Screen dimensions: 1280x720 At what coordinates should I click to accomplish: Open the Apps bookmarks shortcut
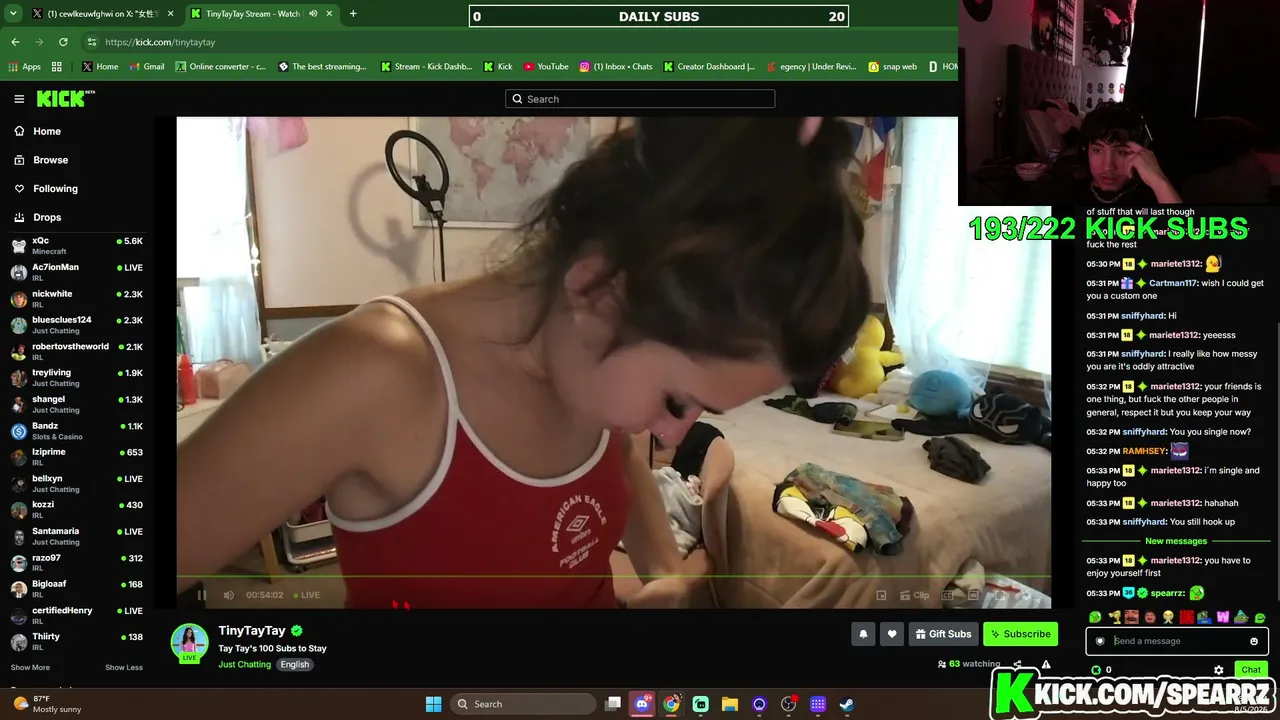25,67
